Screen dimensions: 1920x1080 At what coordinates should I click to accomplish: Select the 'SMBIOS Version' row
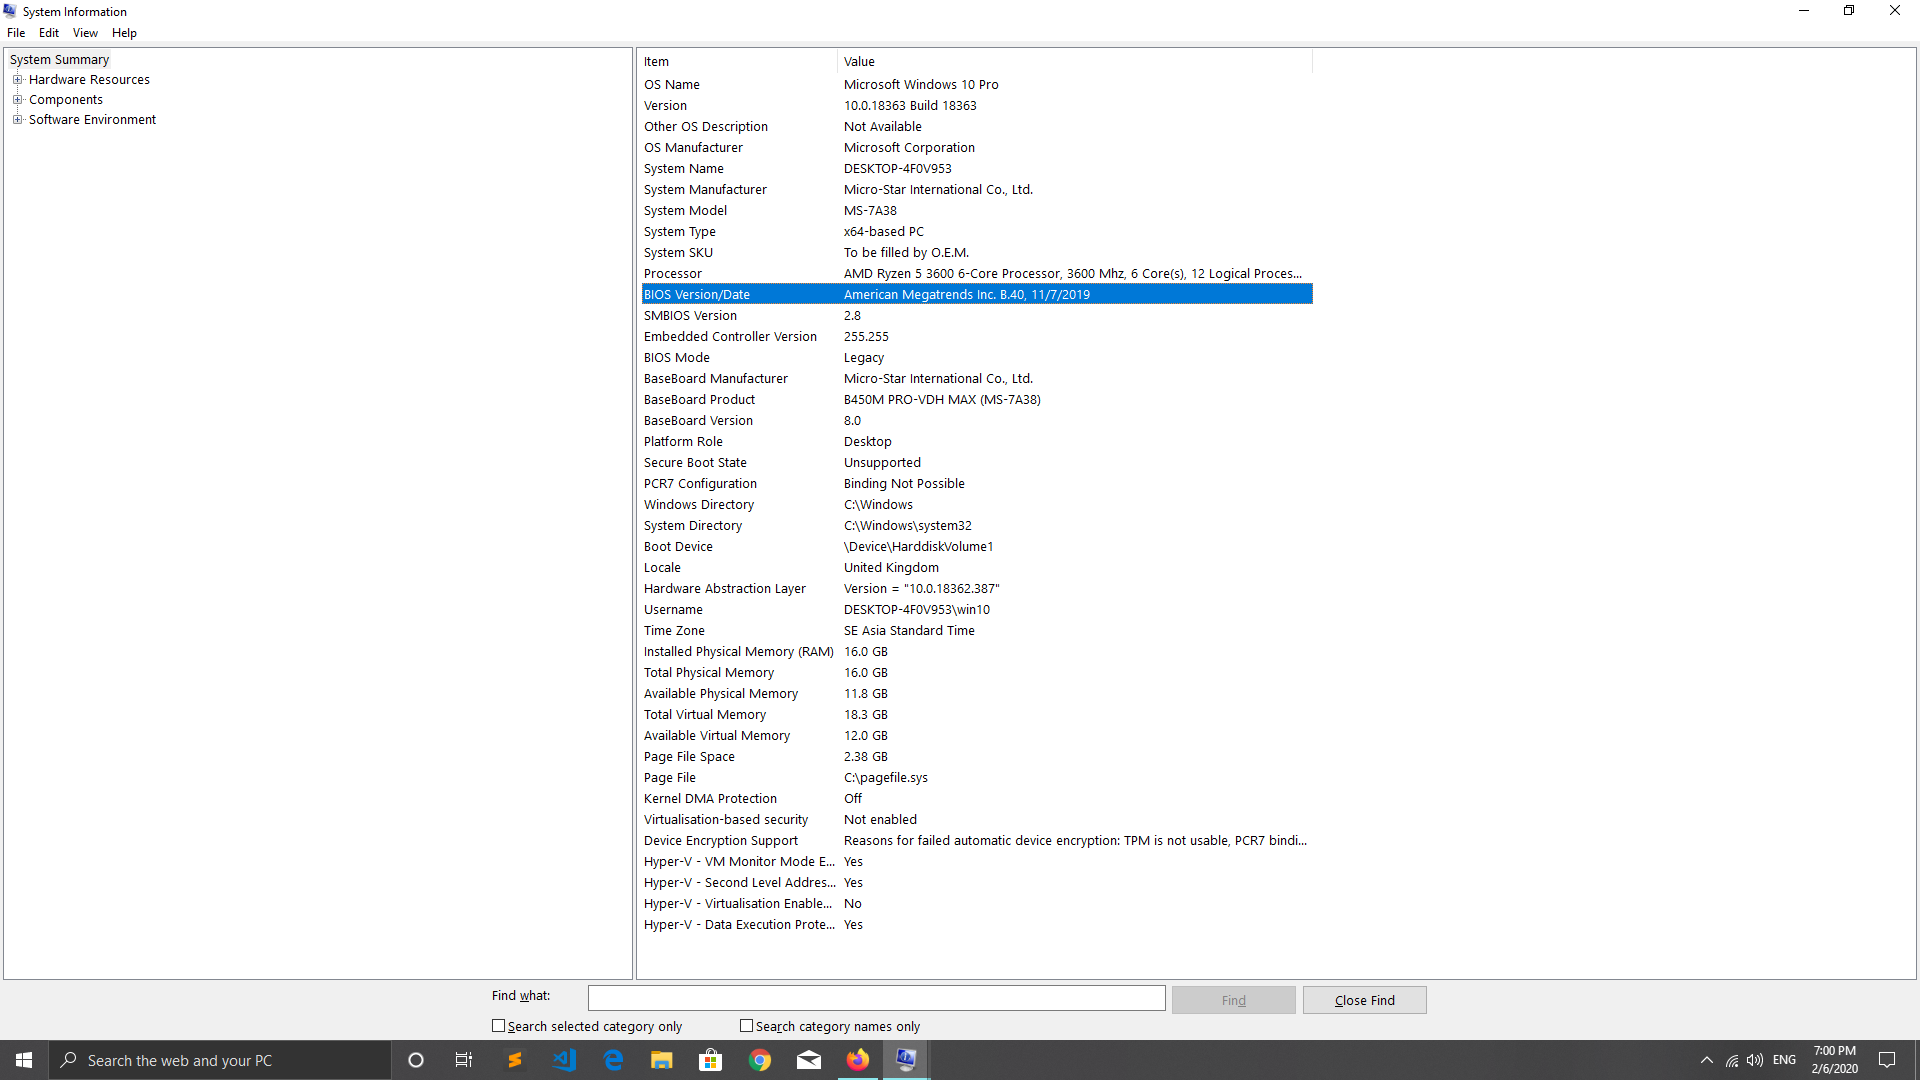(976, 316)
